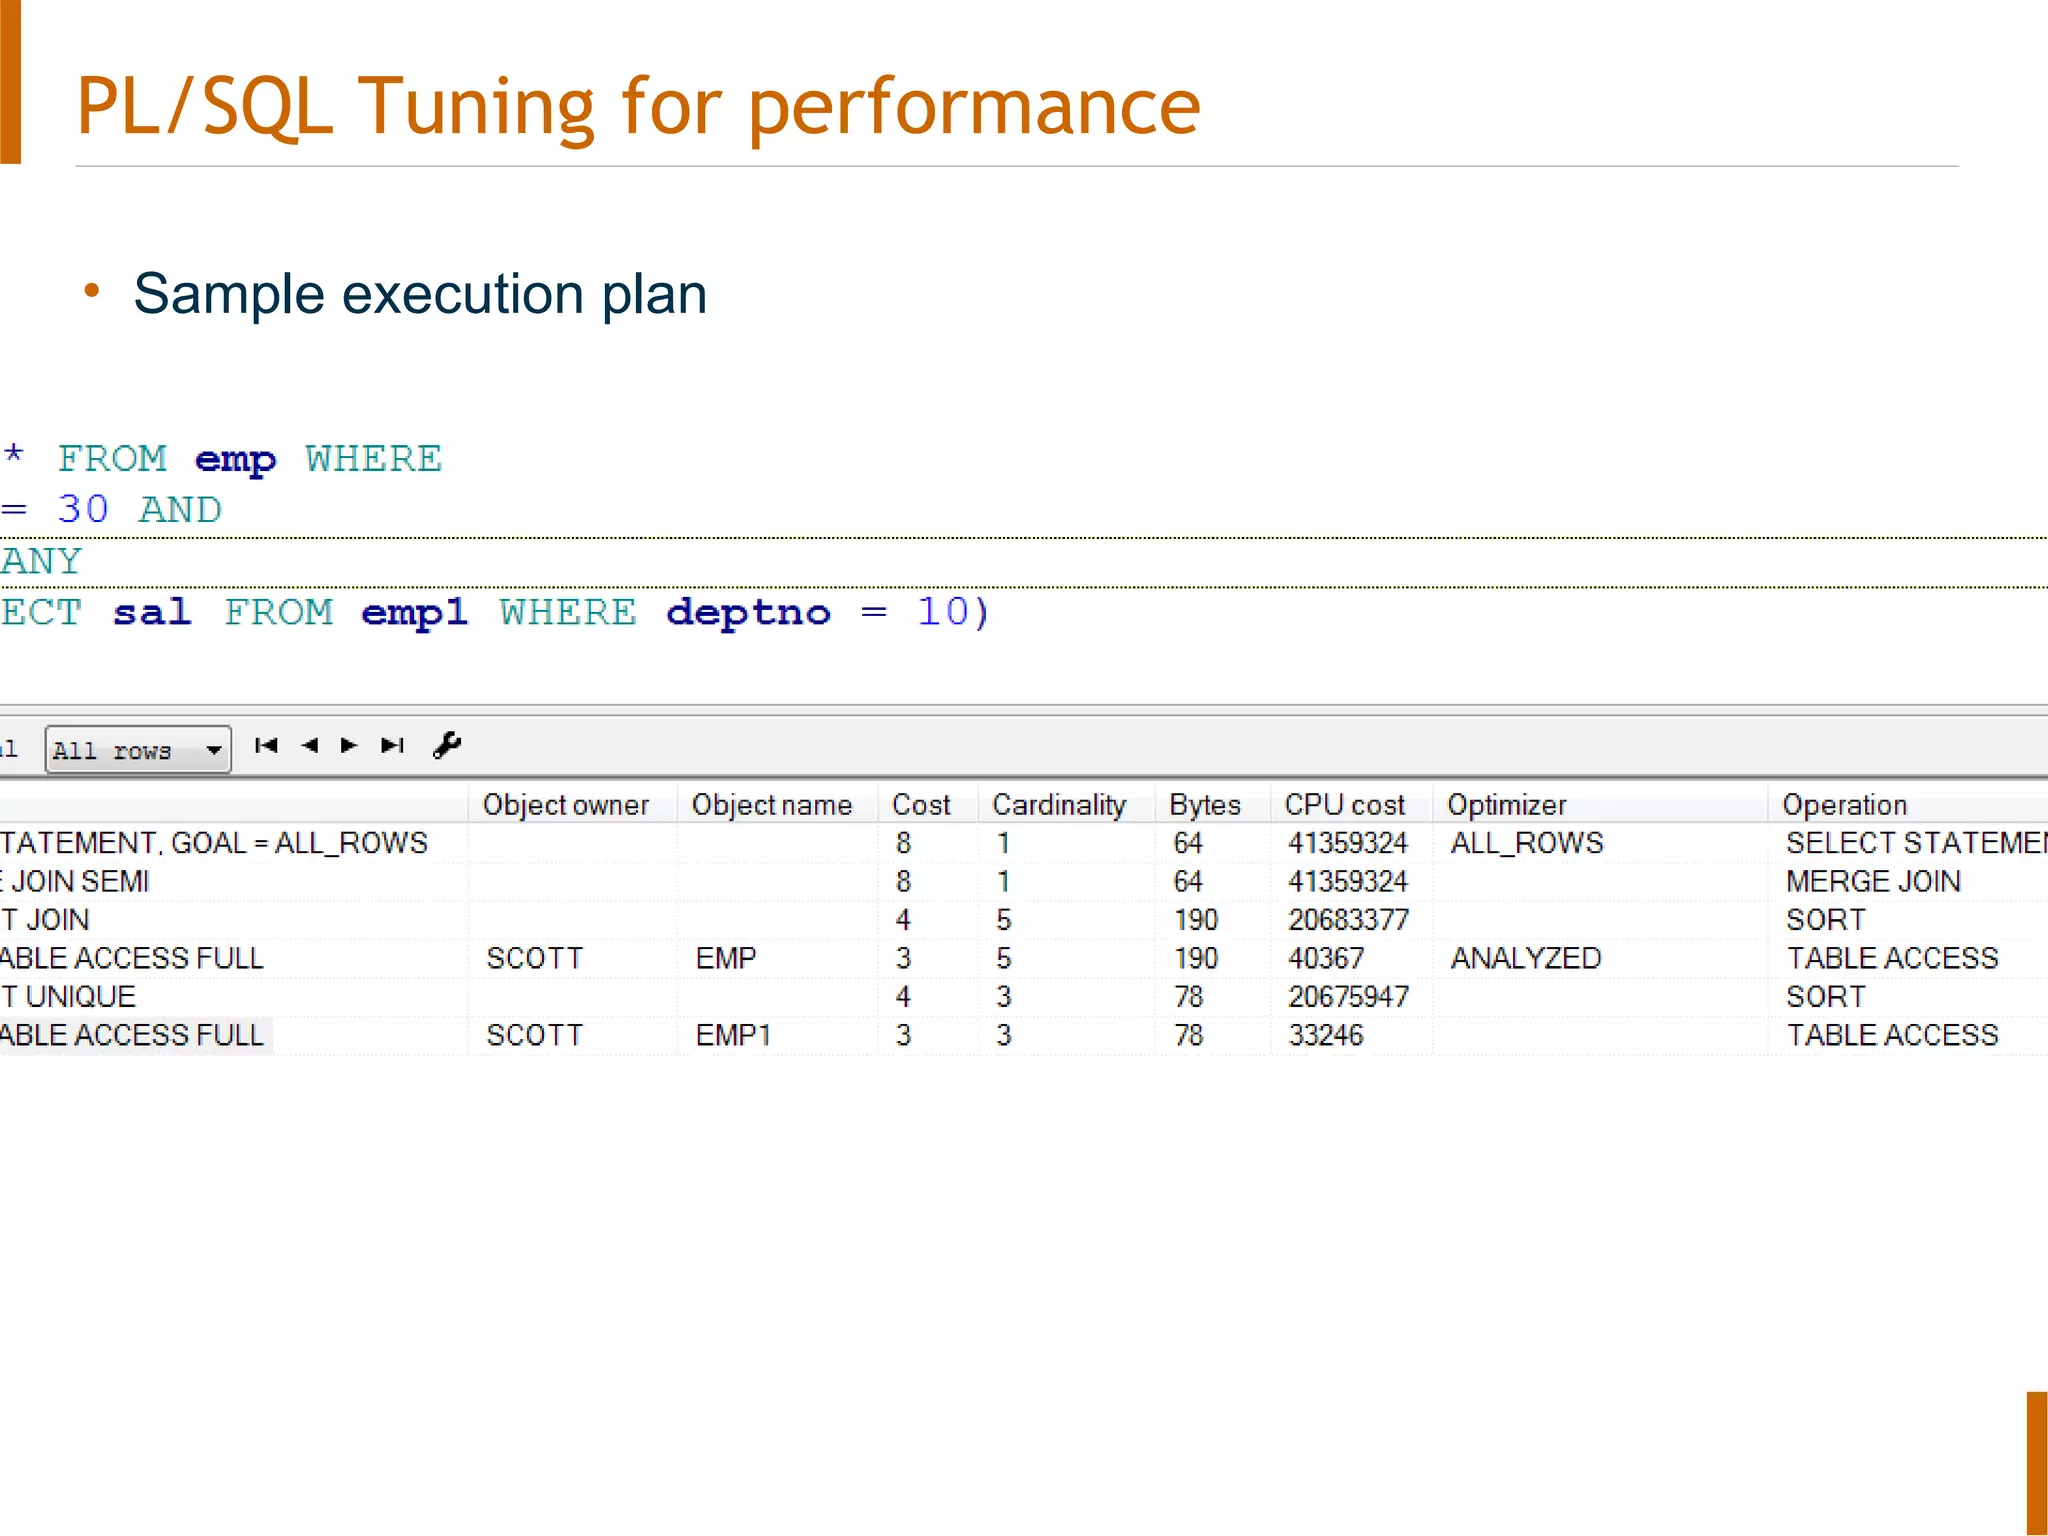Viewport: 2048px width, 1536px height.
Task: Go to the first row with the first-record arrow
Action: pyautogui.click(x=266, y=746)
